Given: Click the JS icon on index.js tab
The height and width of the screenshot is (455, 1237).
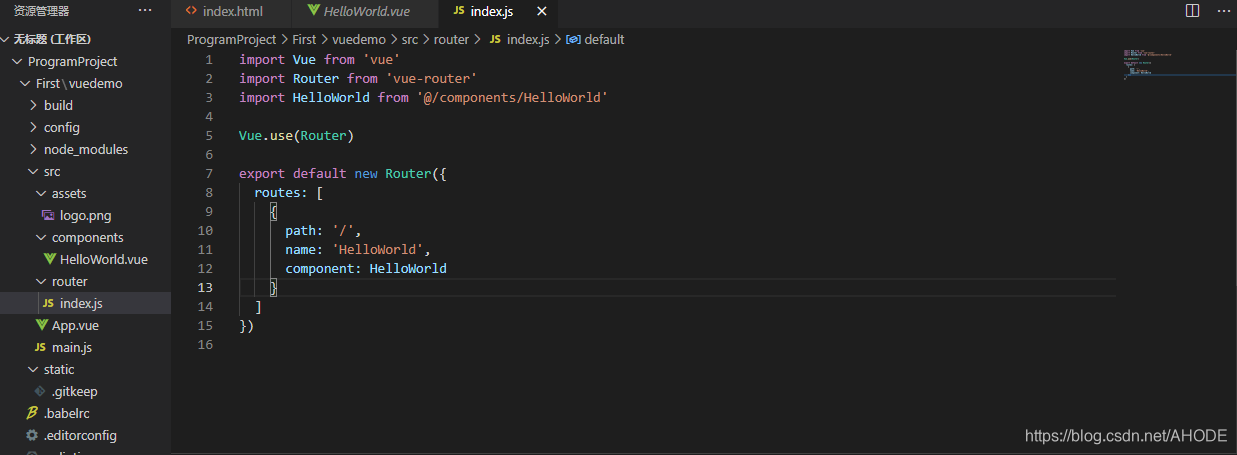Looking at the screenshot, I should coord(459,11).
